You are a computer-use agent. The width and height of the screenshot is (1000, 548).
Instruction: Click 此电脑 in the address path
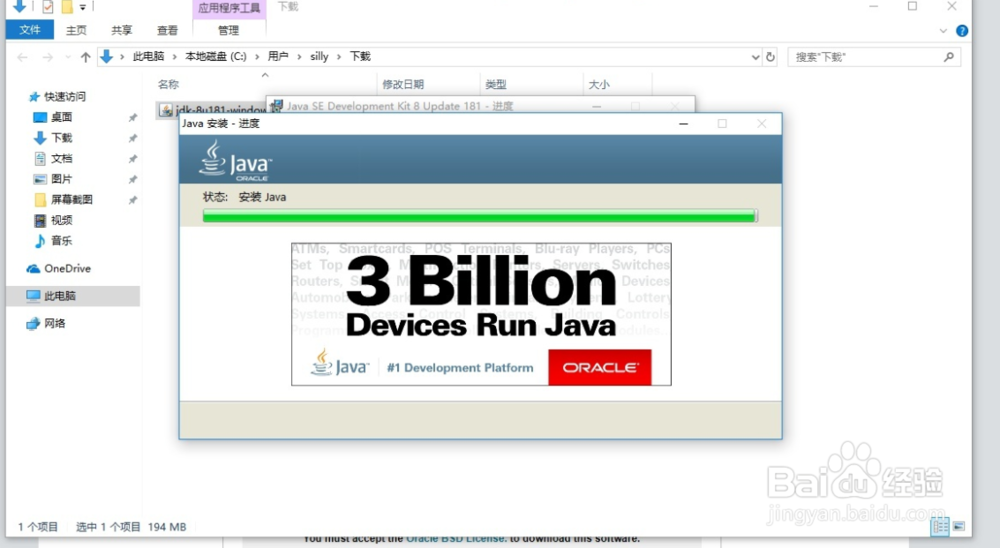click(148, 56)
